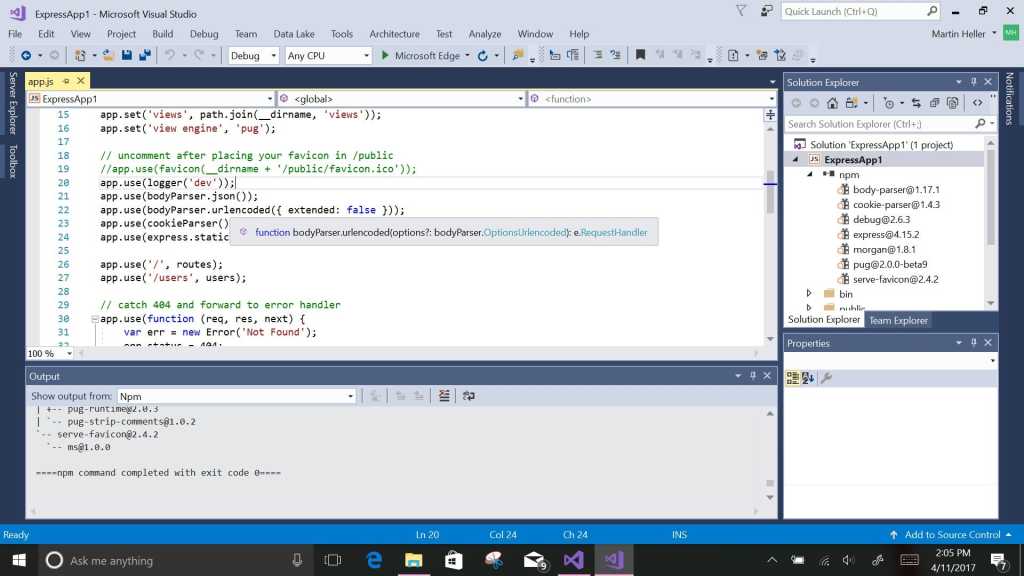Click the Home icon in Solution Explorer
The width and height of the screenshot is (1024, 576).
coord(833,102)
